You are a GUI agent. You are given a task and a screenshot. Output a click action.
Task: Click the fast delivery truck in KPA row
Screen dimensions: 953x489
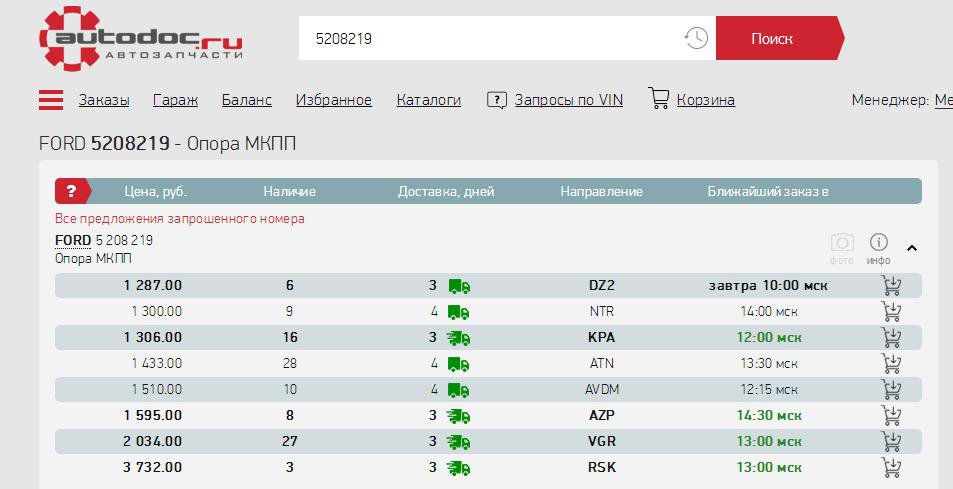(458, 338)
